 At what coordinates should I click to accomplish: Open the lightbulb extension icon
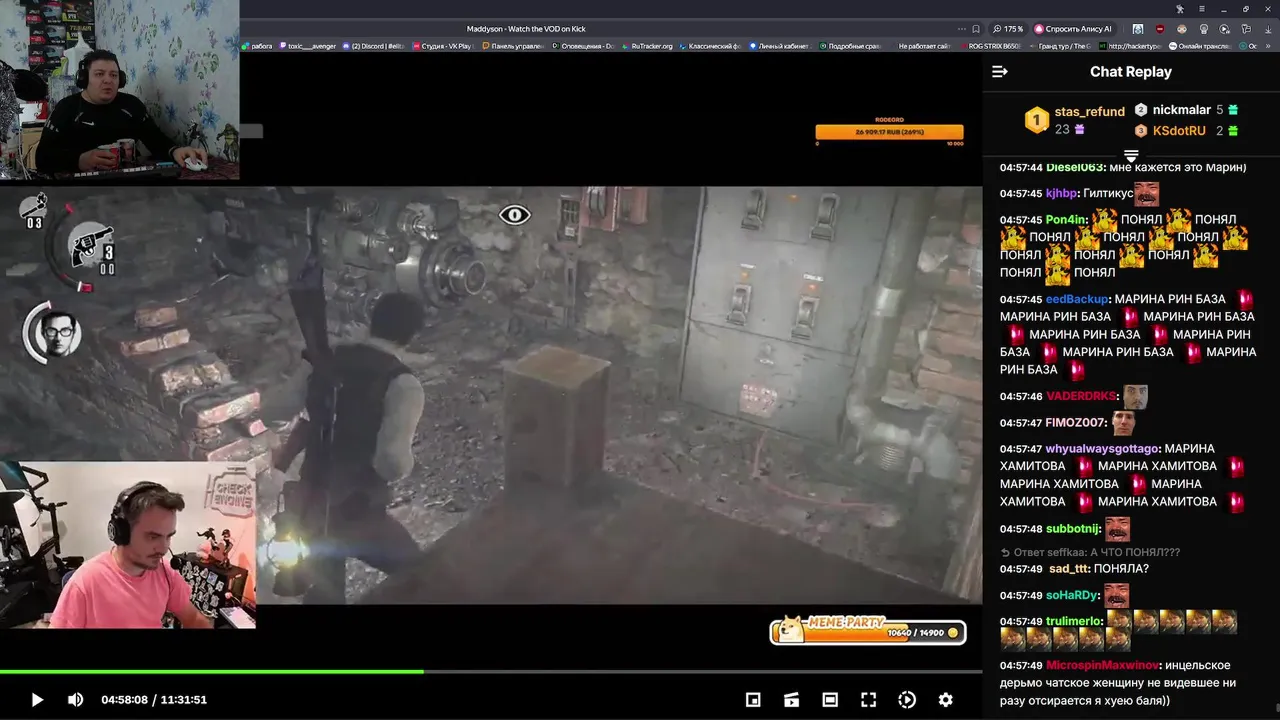pos(1203,29)
